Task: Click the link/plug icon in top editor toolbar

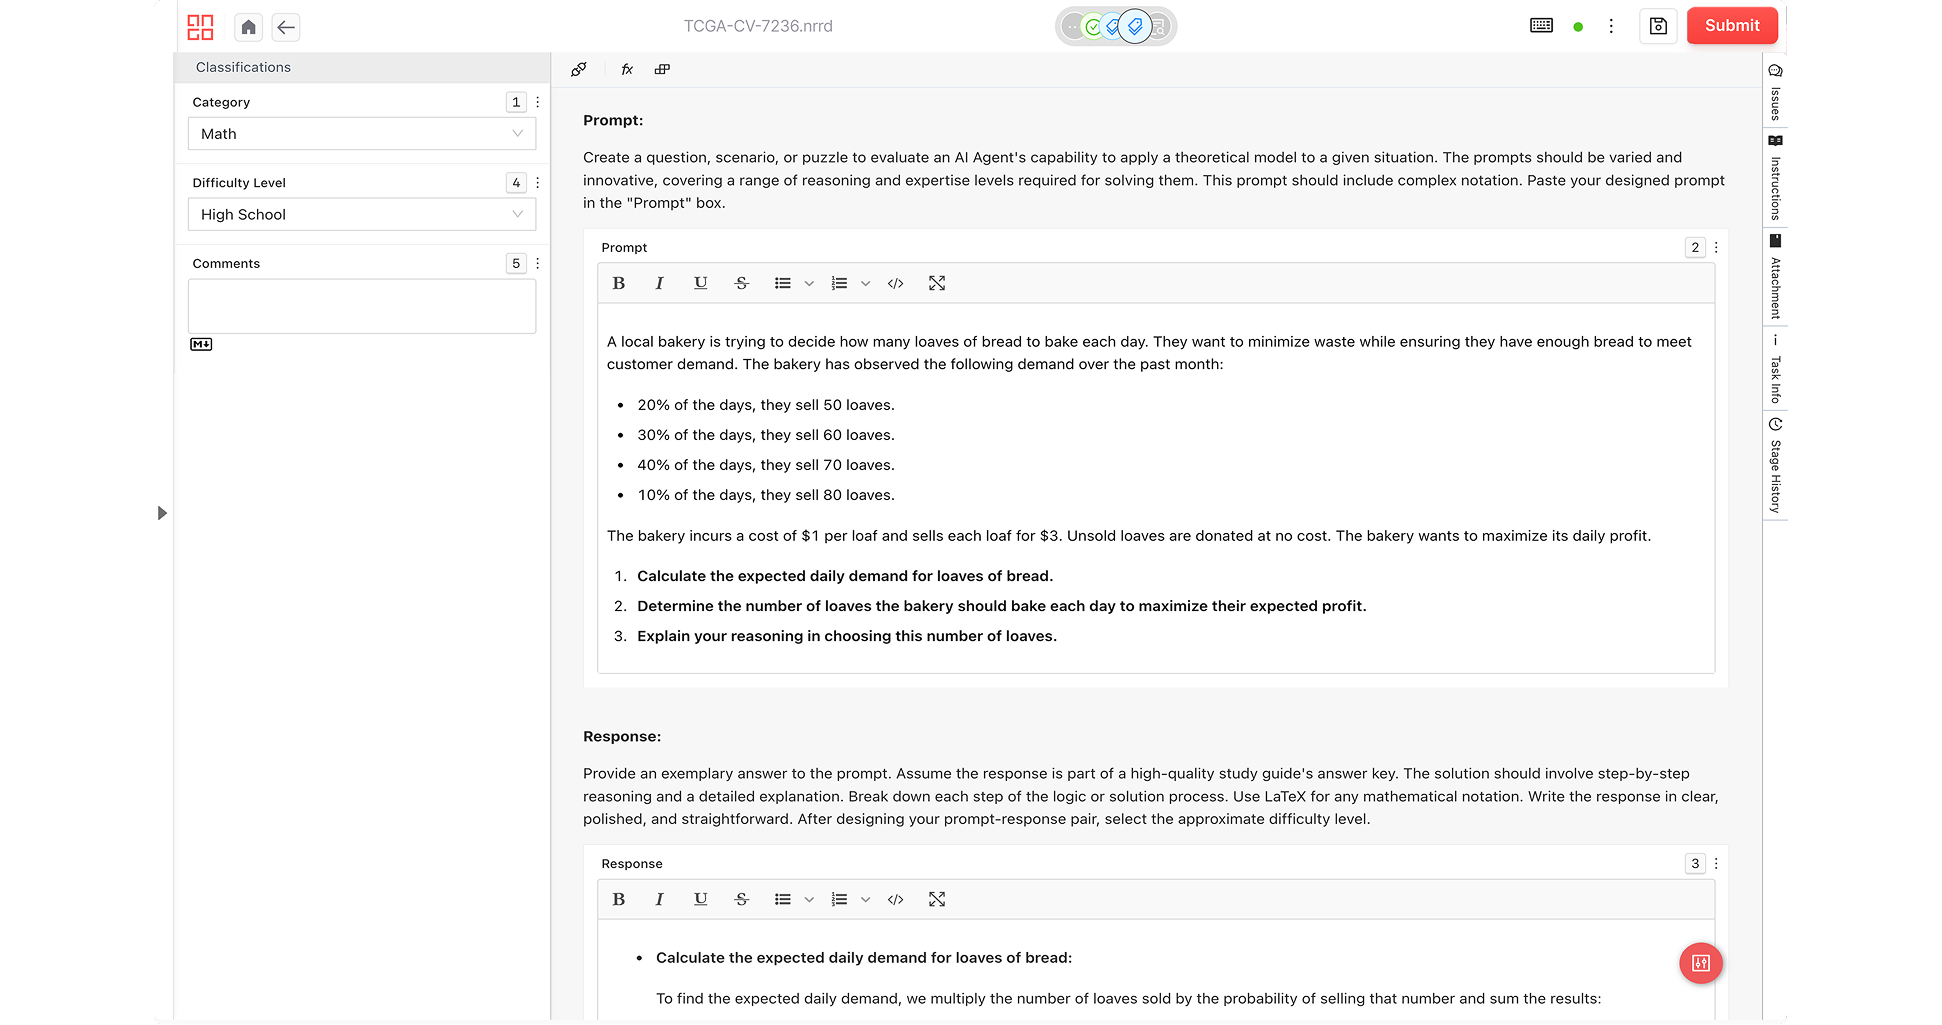Action: (579, 69)
